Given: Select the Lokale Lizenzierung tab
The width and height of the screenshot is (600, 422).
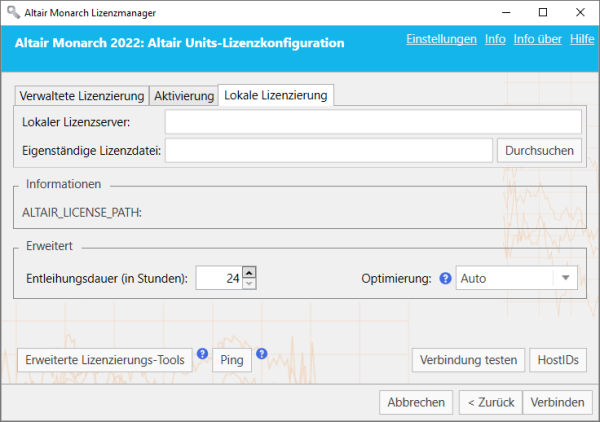Looking at the screenshot, I should (x=276, y=95).
